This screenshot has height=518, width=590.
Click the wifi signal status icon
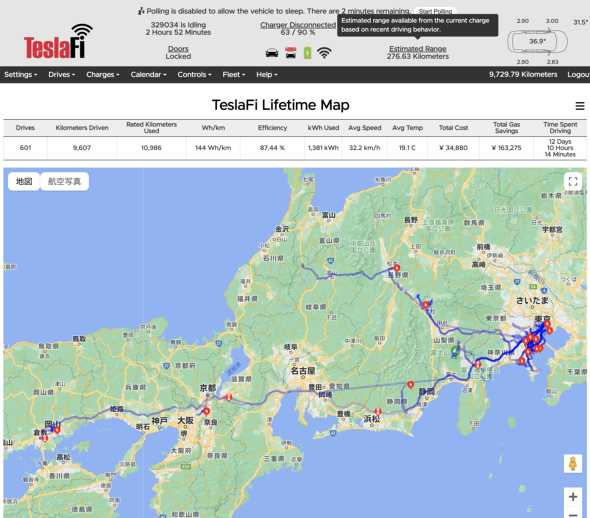[x=324, y=53]
